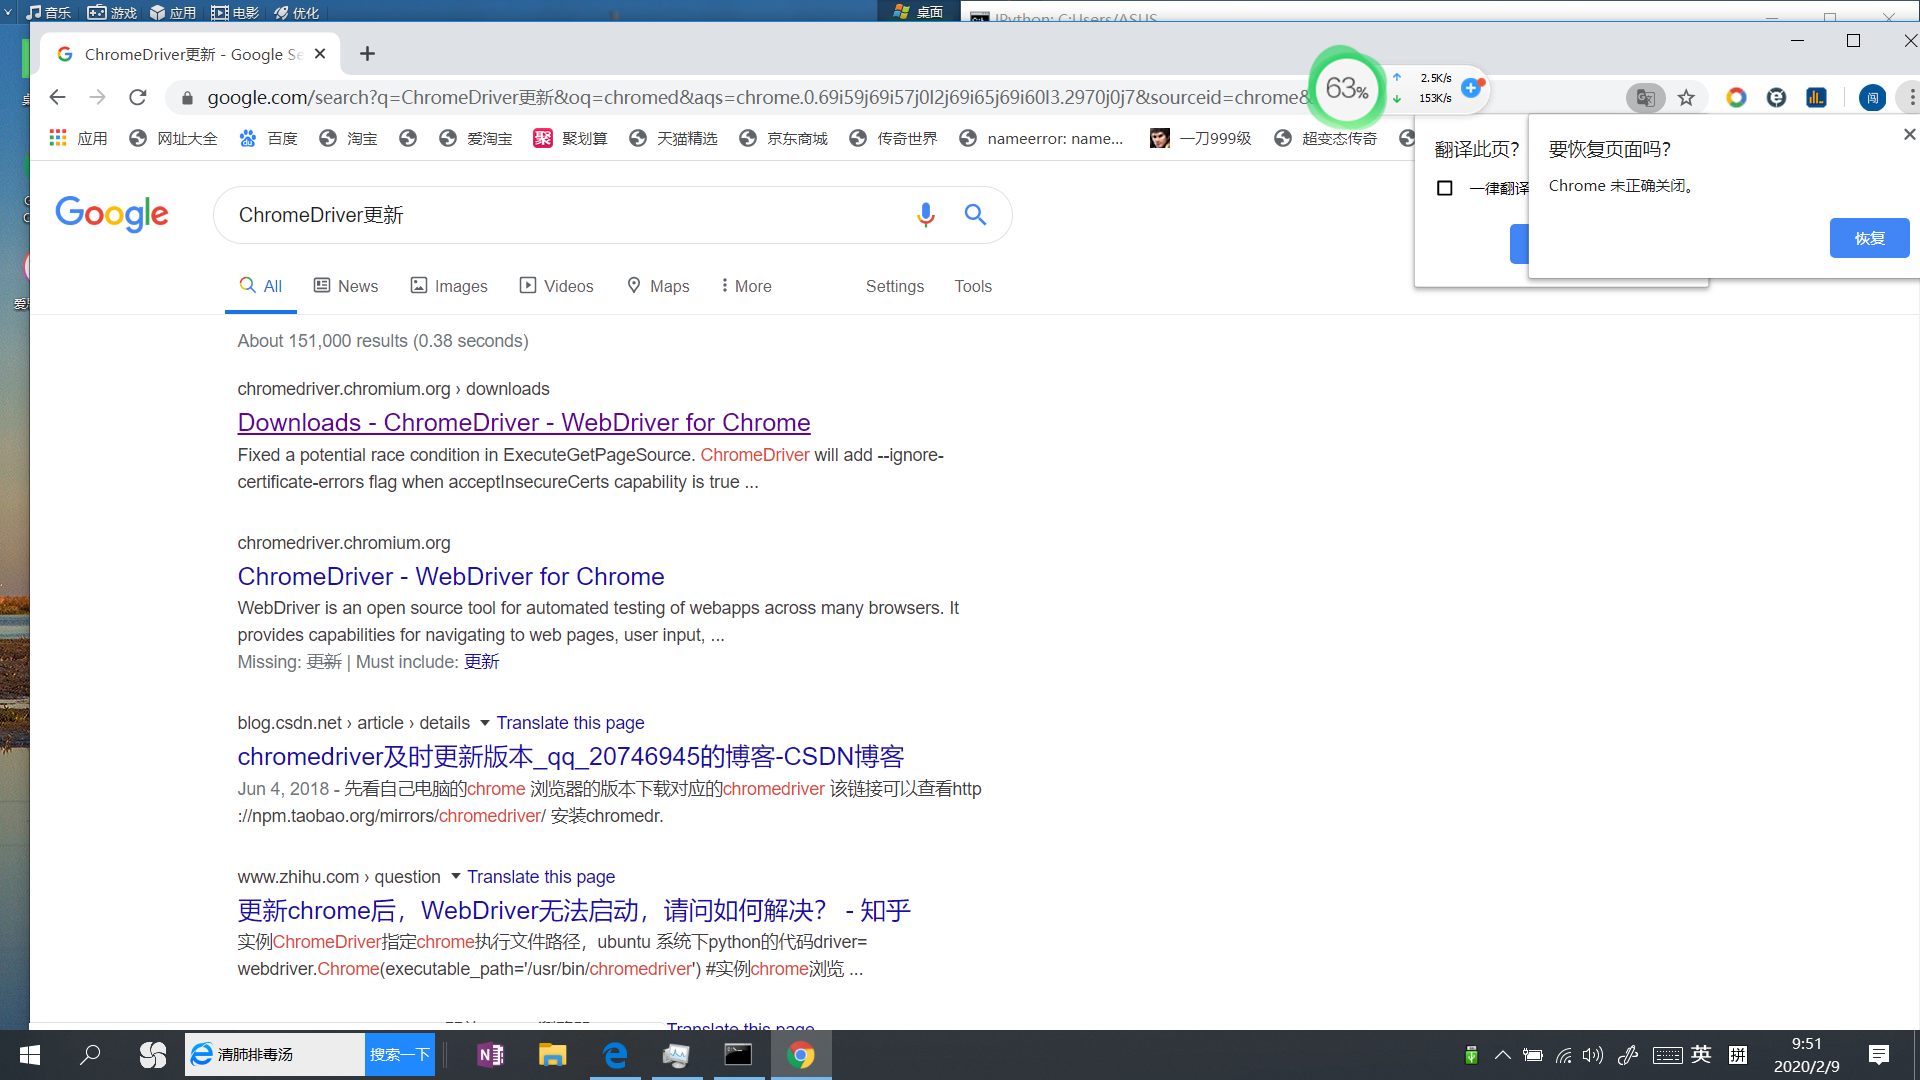Expand the Settings search options dropdown

(x=894, y=286)
